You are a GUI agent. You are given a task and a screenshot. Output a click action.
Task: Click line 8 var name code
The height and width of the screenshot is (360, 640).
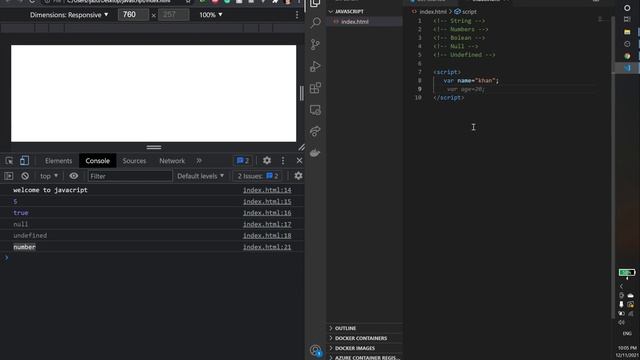471,80
